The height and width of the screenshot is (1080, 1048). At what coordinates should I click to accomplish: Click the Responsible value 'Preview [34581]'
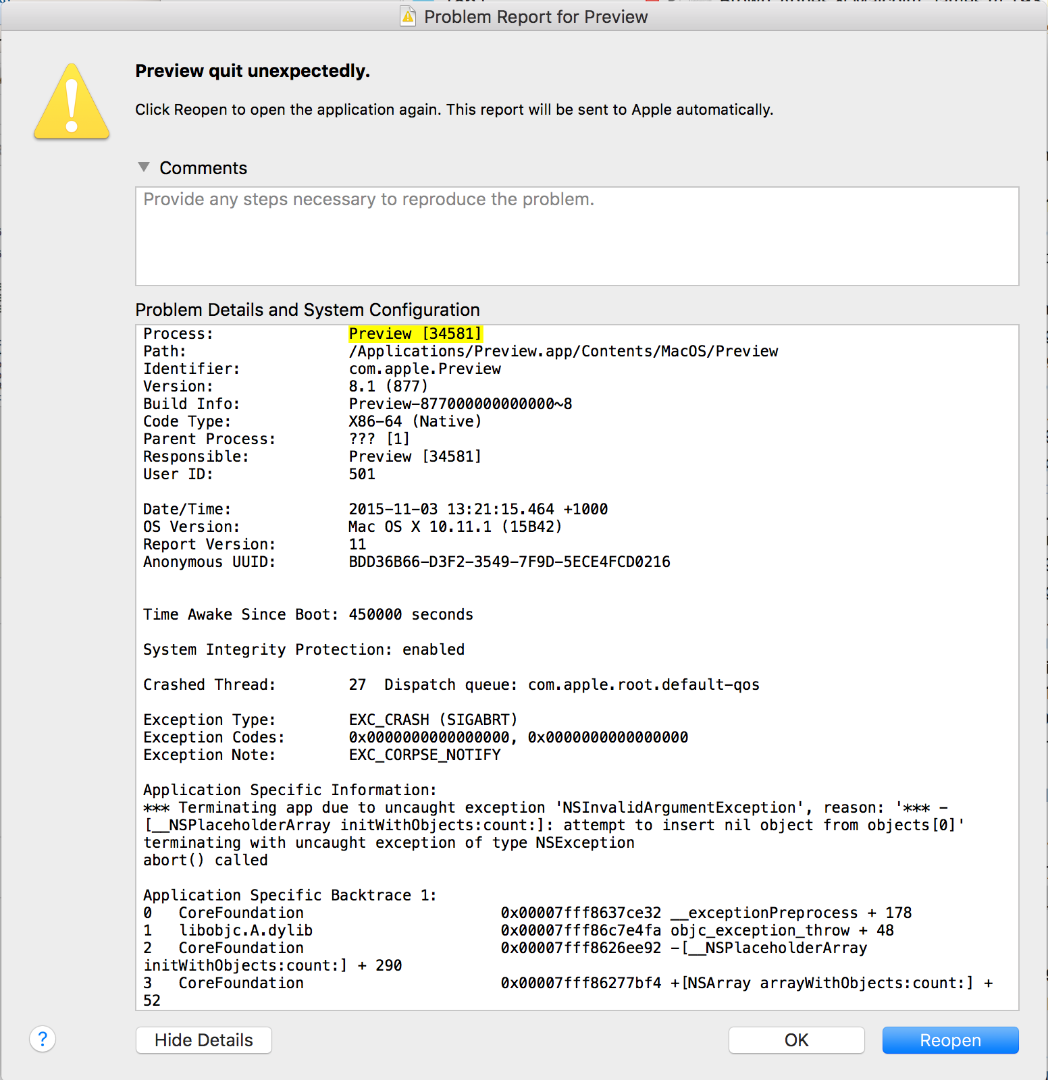click(x=415, y=457)
